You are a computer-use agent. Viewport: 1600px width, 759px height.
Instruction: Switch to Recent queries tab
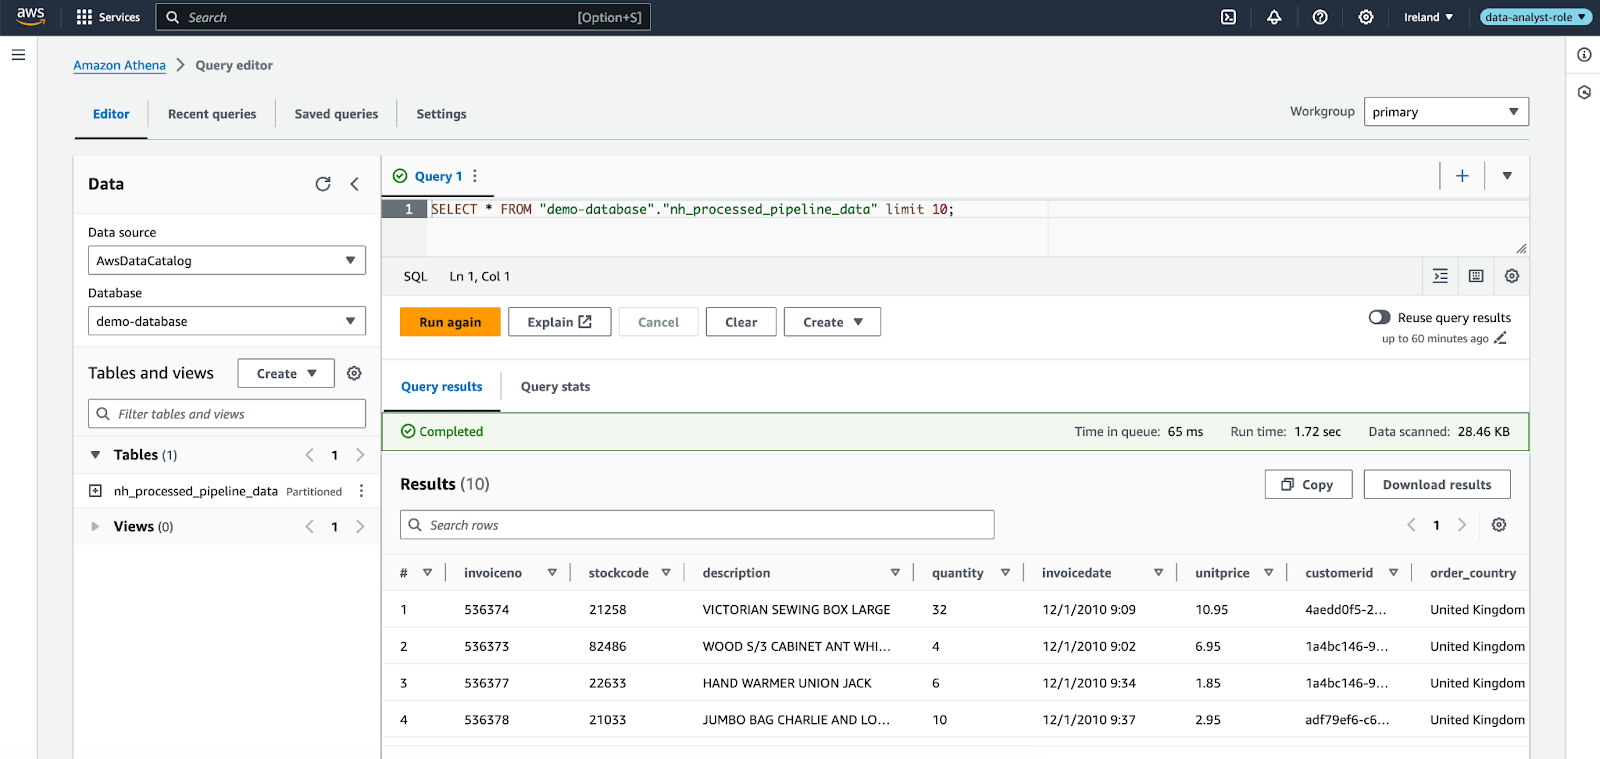click(x=212, y=114)
